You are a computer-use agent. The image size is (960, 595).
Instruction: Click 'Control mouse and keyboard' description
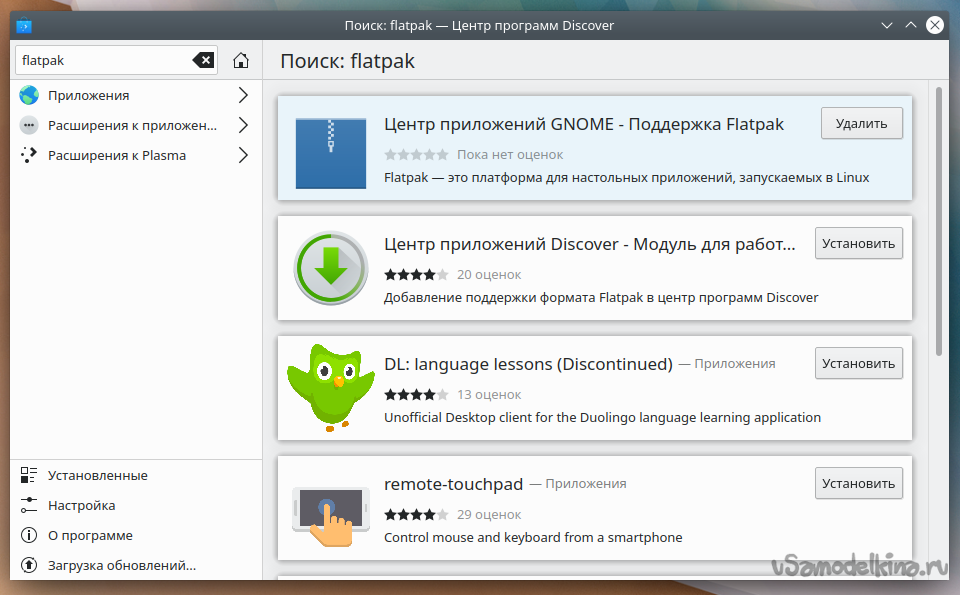coord(533,537)
